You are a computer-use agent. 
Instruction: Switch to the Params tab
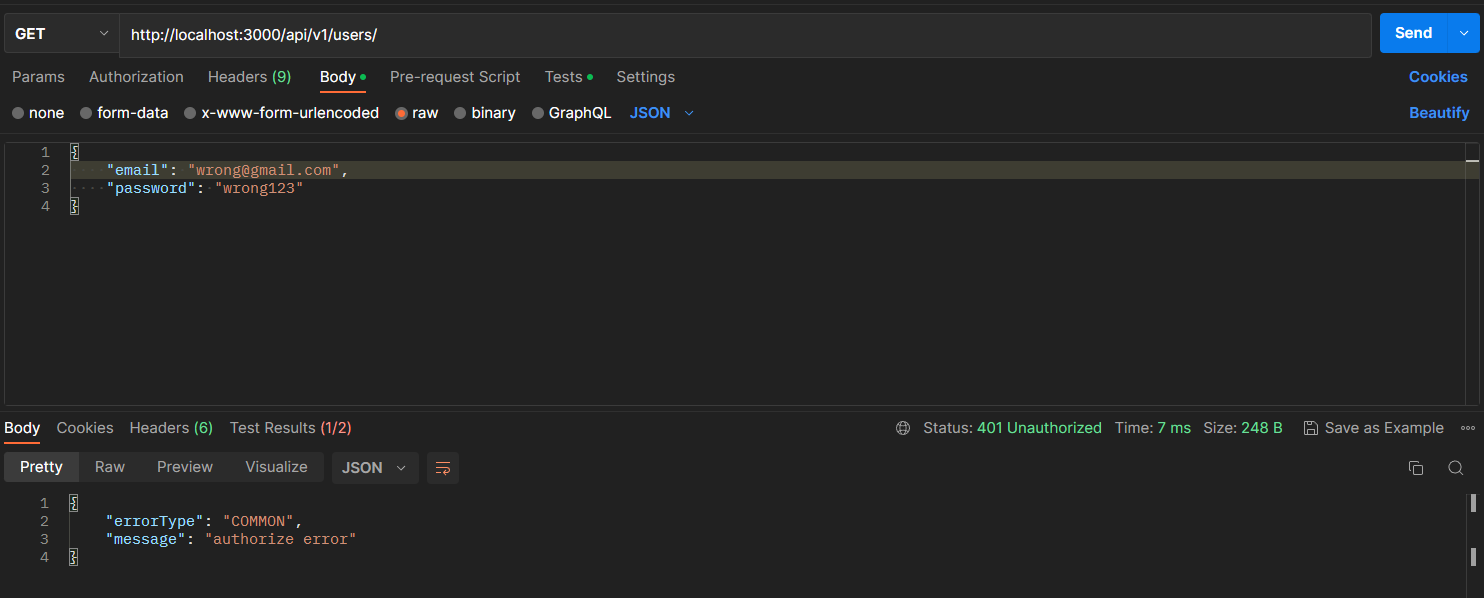point(38,76)
